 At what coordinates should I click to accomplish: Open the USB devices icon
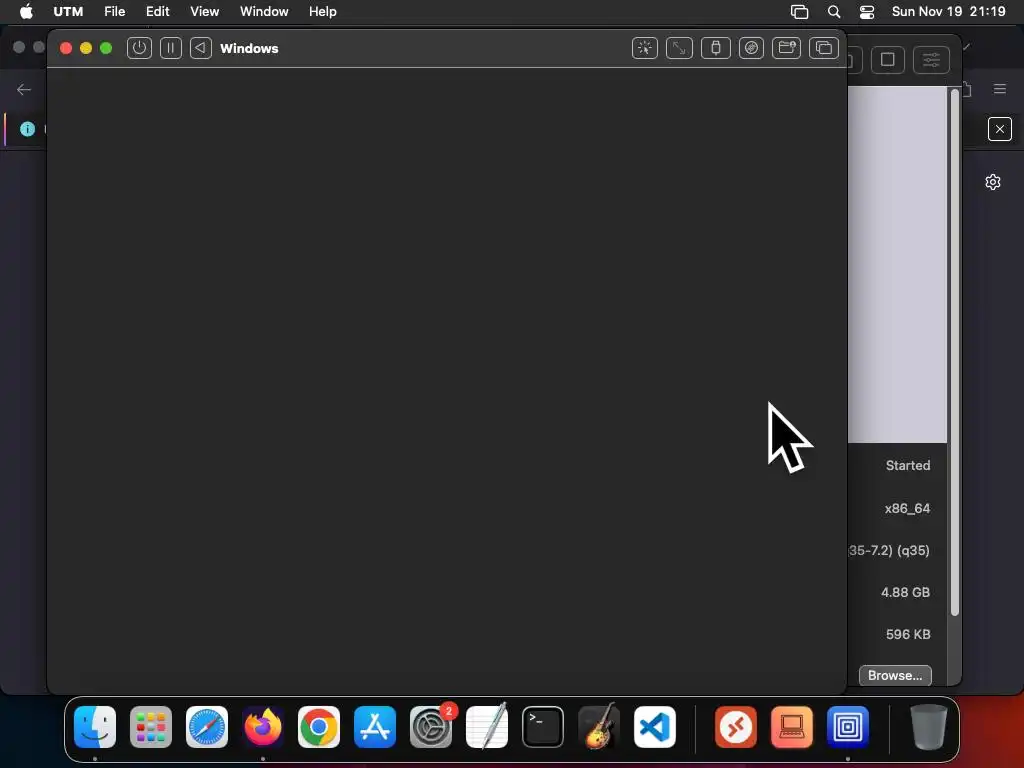click(x=716, y=48)
